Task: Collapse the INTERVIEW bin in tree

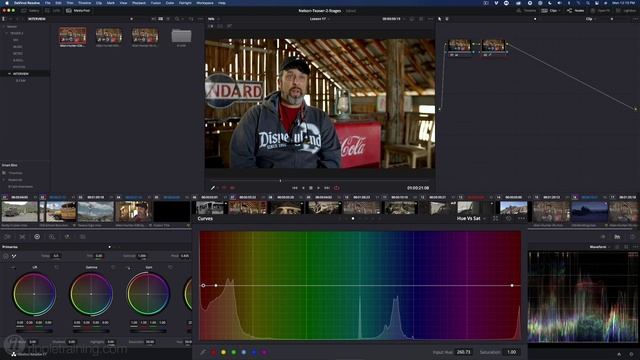Action: [9, 74]
